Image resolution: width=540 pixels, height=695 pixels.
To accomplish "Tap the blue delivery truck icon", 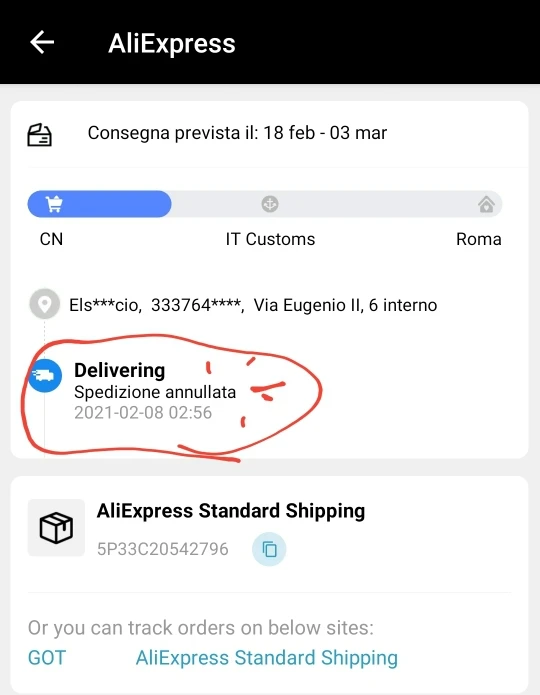I will (45, 376).
